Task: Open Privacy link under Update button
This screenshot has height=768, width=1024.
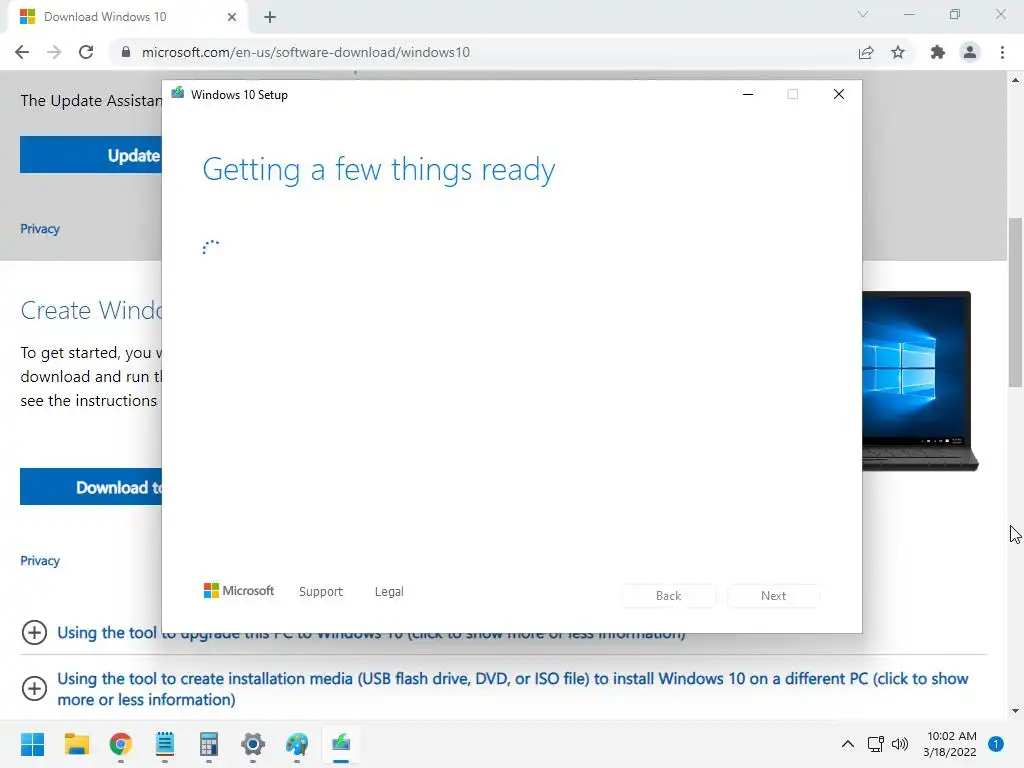Action: pos(40,229)
